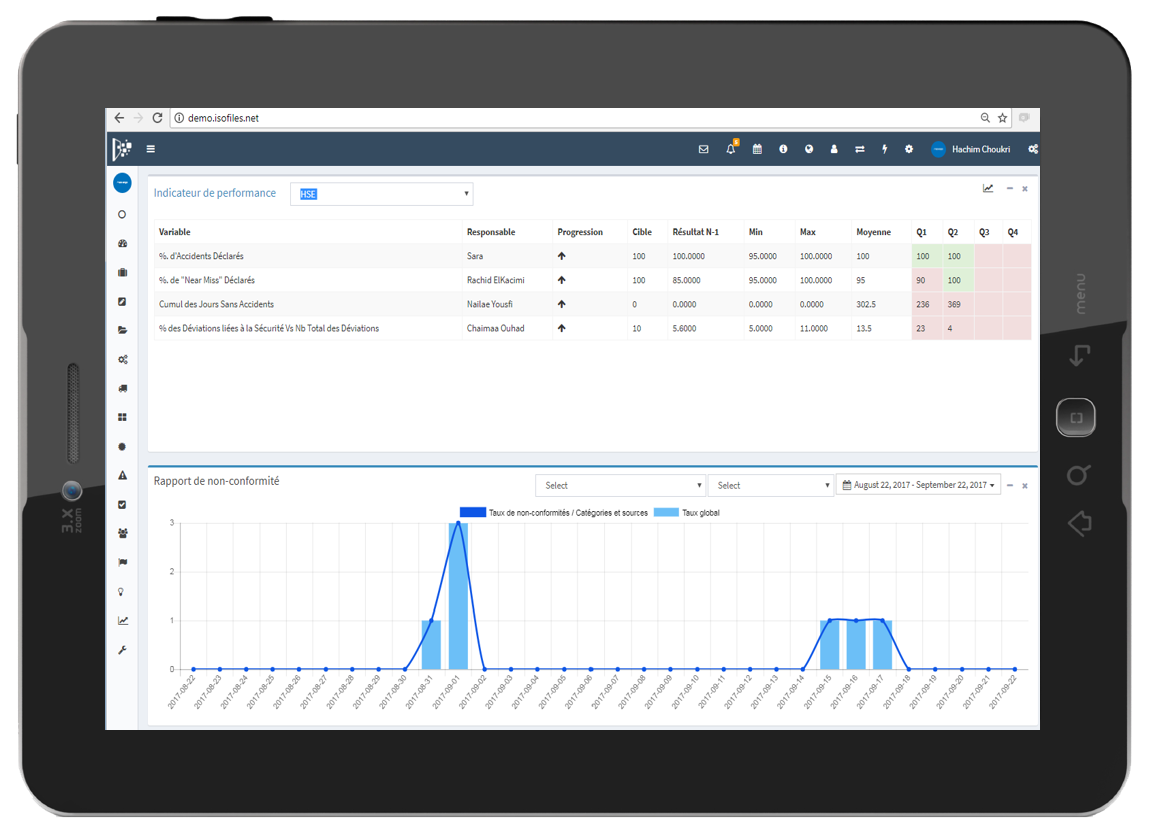Open the line chart icon in sidebar
The height and width of the screenshot is (832, 1149).
(122, 620)
